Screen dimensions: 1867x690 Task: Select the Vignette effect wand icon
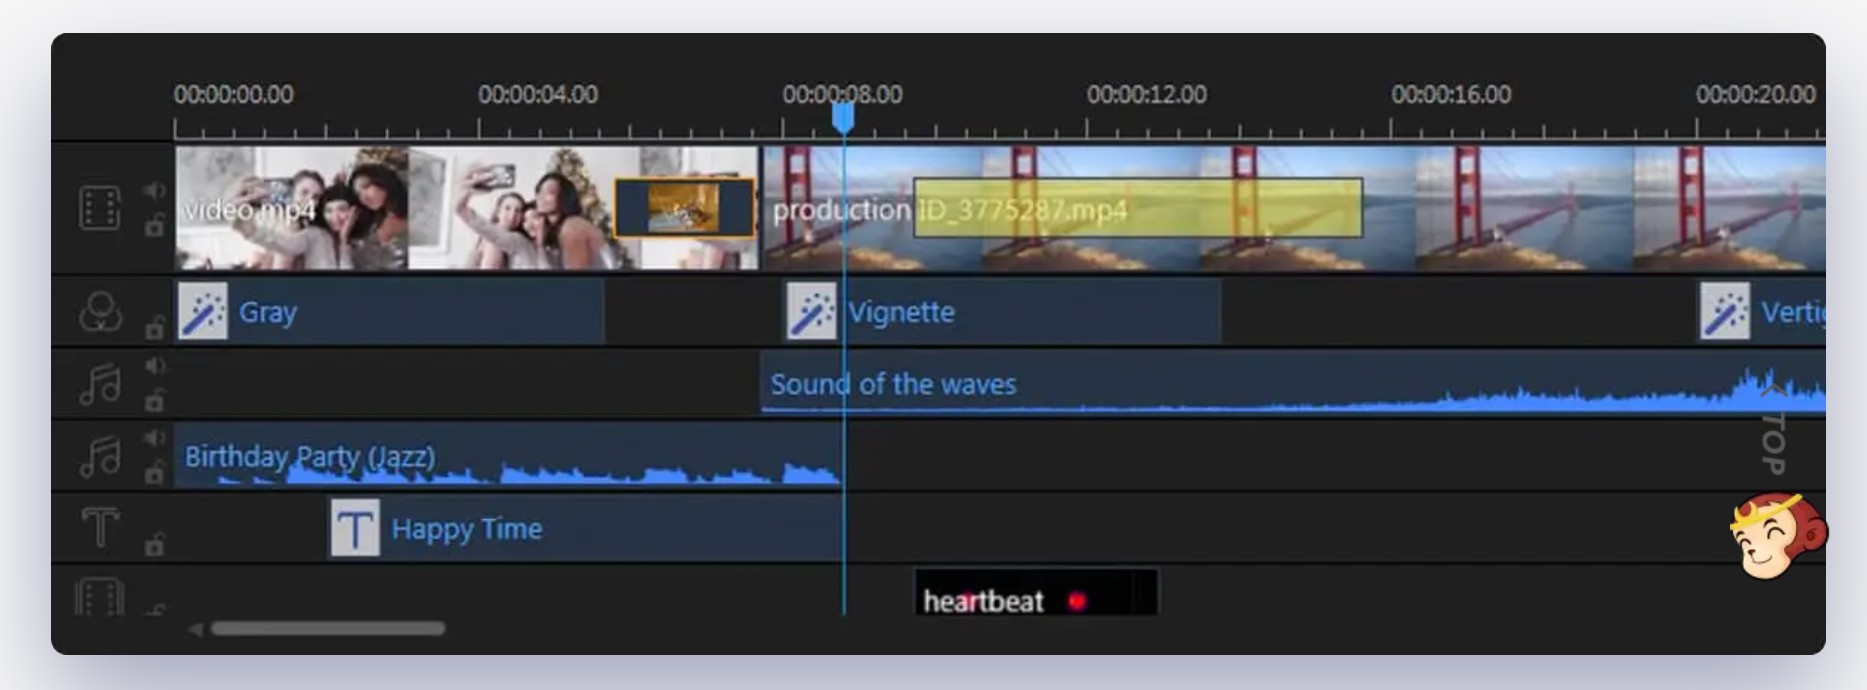point(811,312)
